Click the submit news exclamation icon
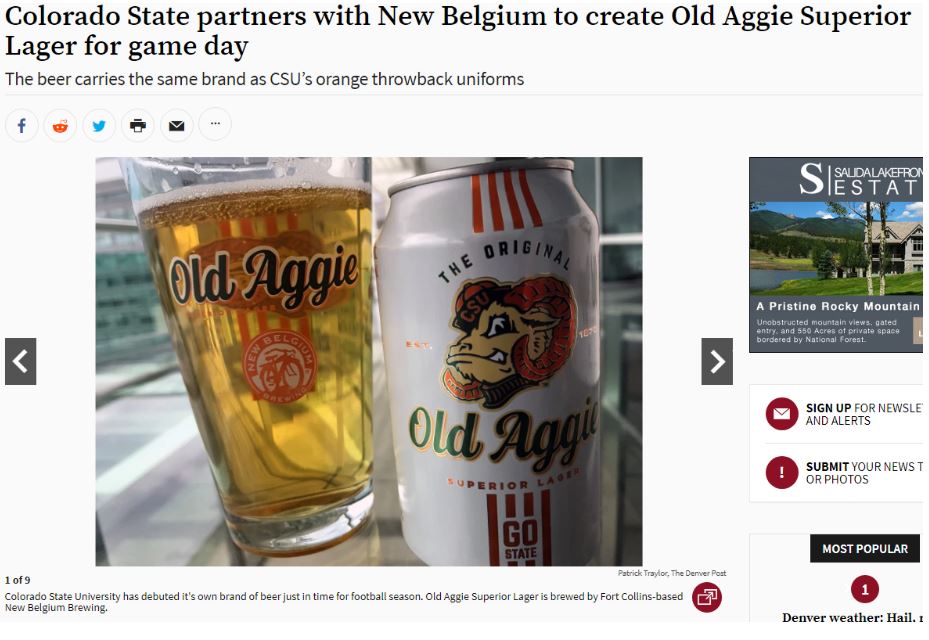 781,472
